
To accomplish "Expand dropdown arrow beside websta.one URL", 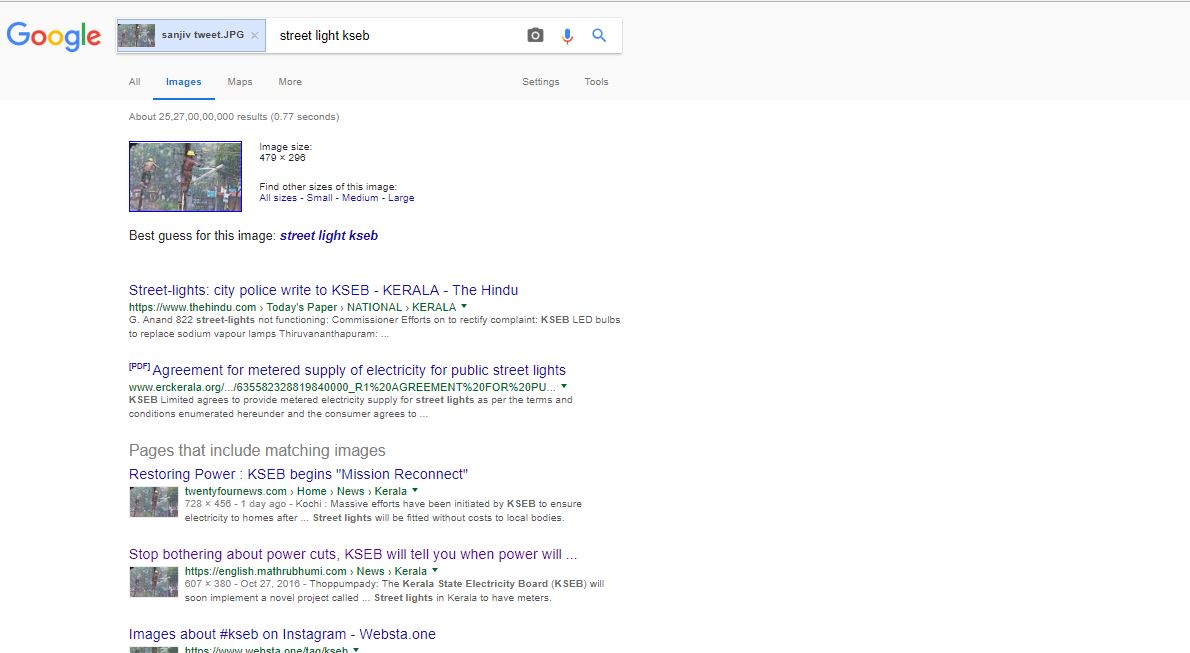I will pyautogui.click(x=356, y=649).
